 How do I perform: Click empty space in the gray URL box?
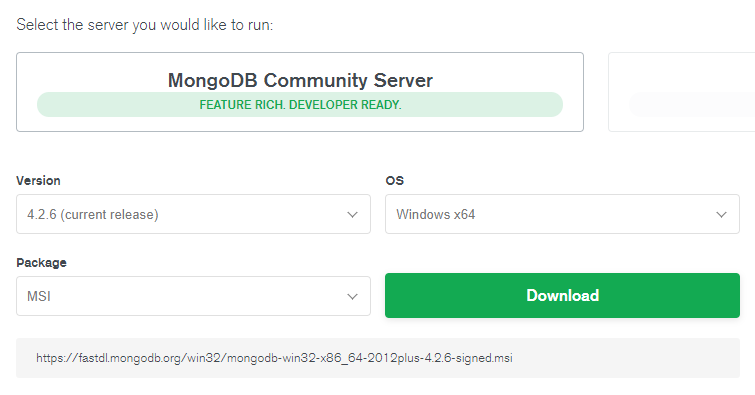click(626, 358)
